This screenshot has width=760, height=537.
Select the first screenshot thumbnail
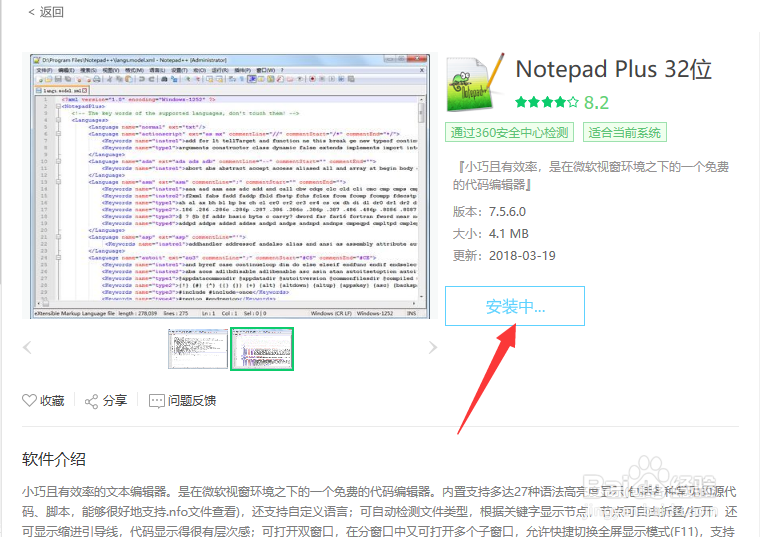click(x=198, y=348)
